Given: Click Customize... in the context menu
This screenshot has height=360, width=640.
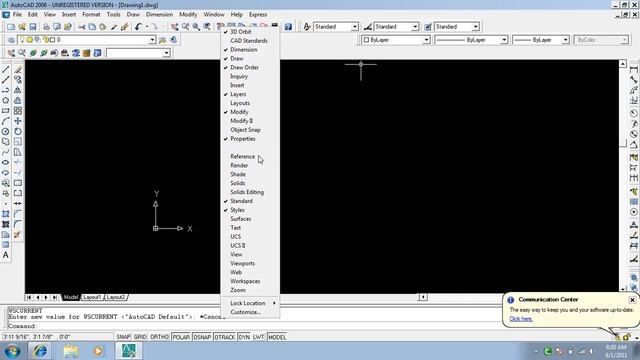Looking at the screenshot, I should pos(250,312).
